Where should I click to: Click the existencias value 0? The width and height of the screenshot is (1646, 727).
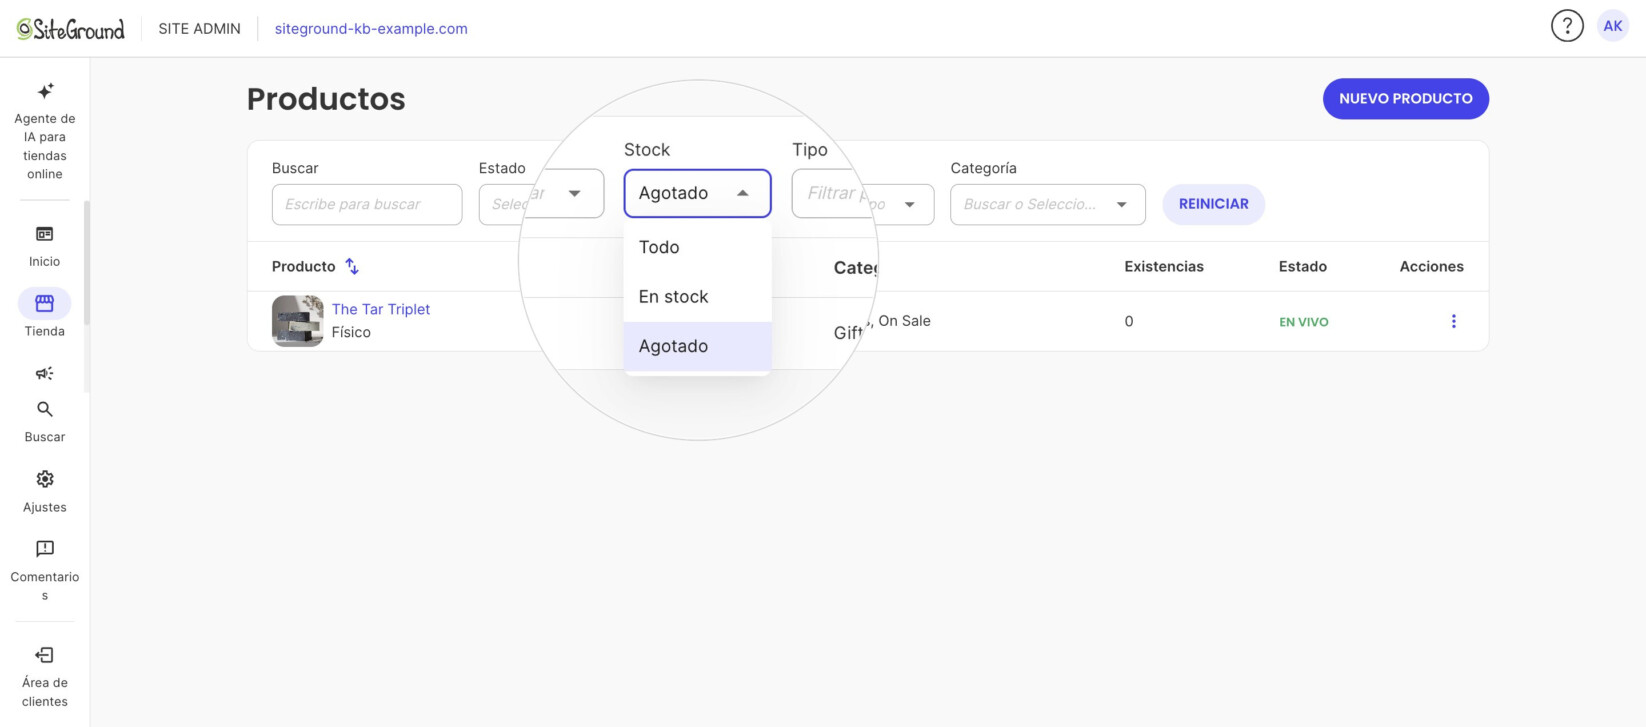[1129, 321]
